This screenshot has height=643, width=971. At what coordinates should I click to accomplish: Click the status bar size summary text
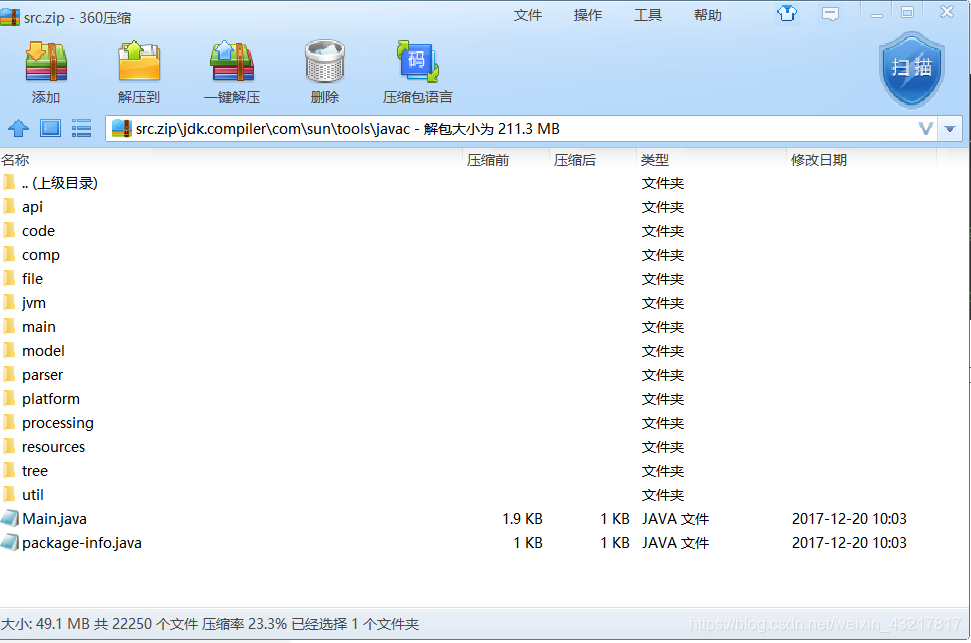tap(209, 624)
